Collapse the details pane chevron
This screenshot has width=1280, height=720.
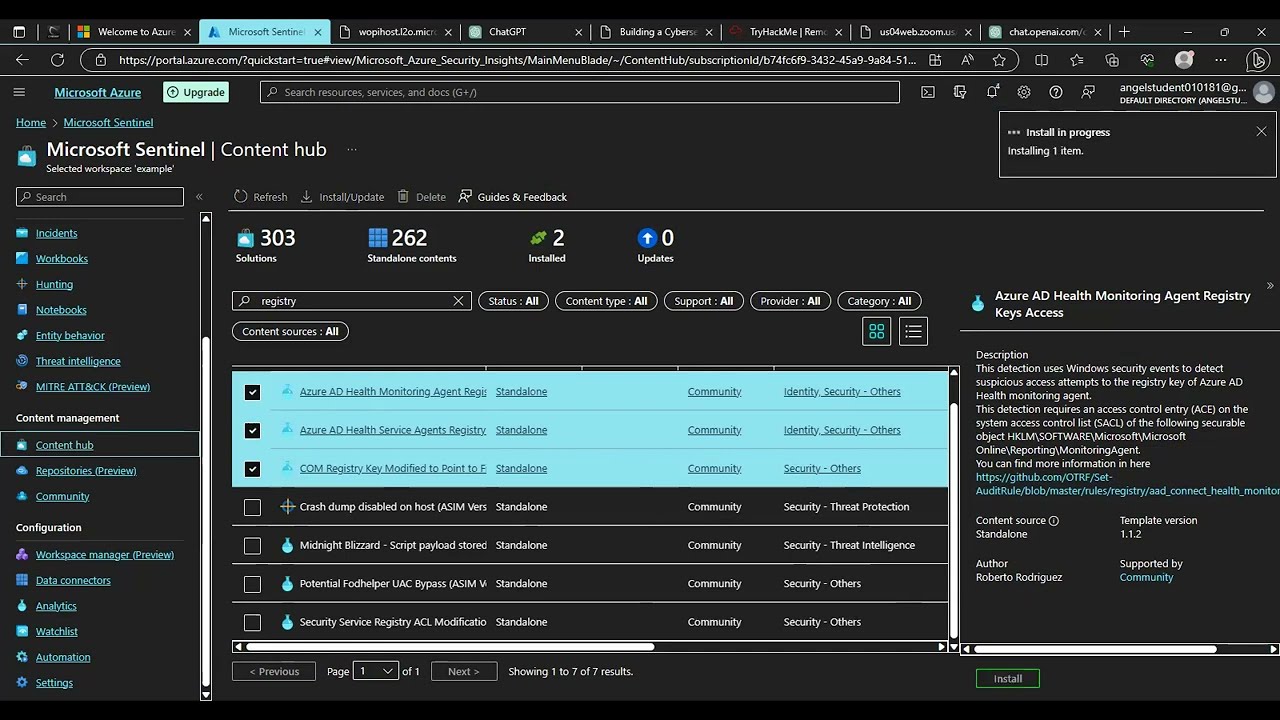pos(1270,286)
